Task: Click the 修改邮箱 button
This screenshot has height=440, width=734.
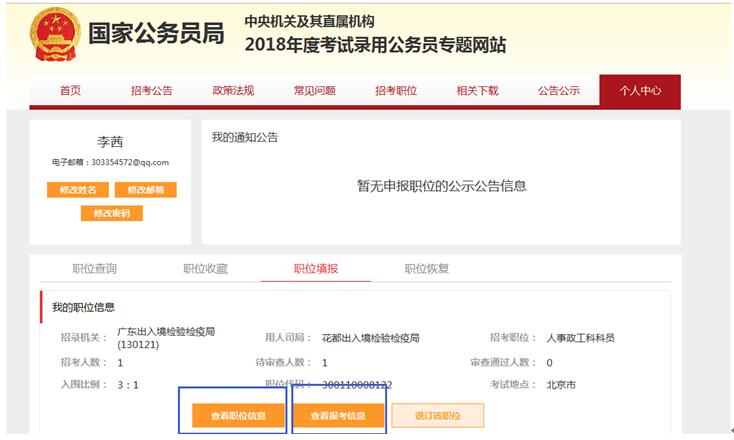Action: 145,190
